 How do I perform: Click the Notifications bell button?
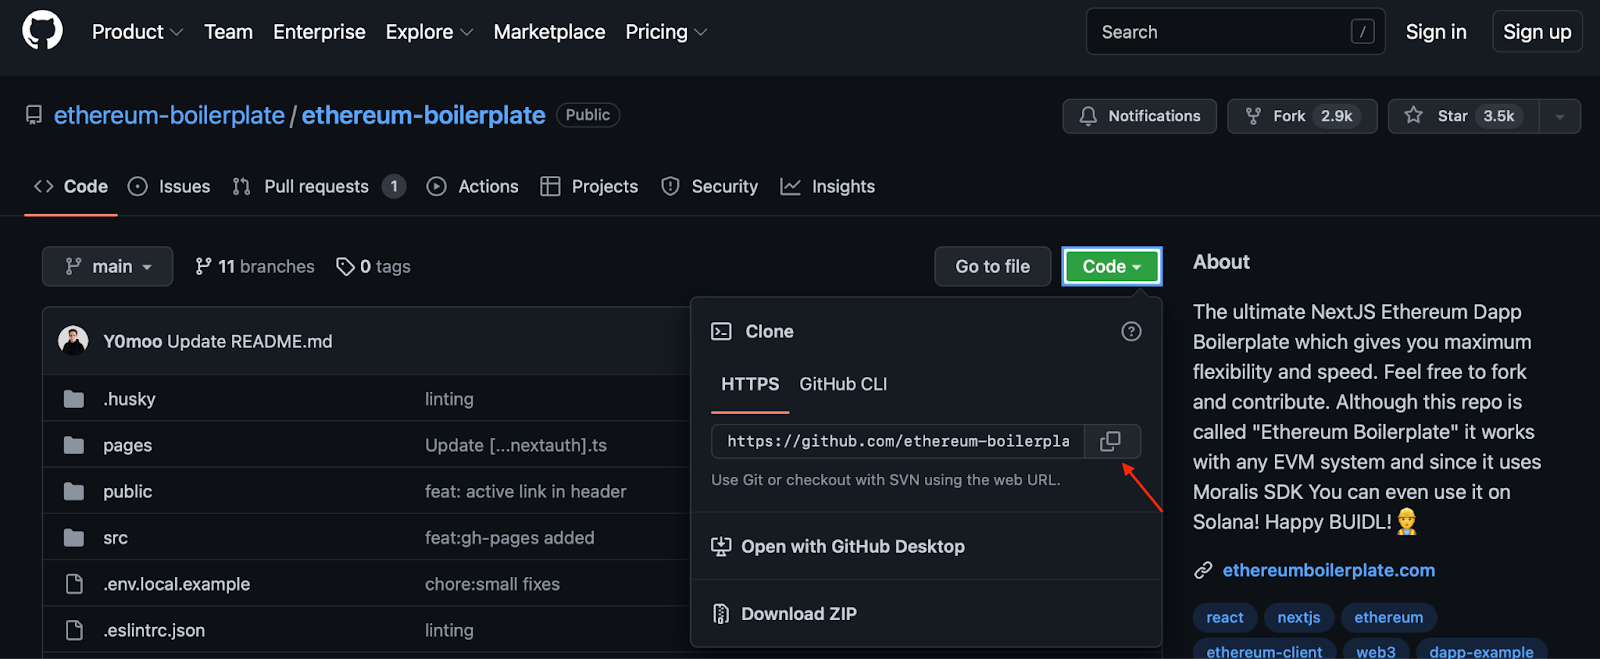pos(1139,116)
